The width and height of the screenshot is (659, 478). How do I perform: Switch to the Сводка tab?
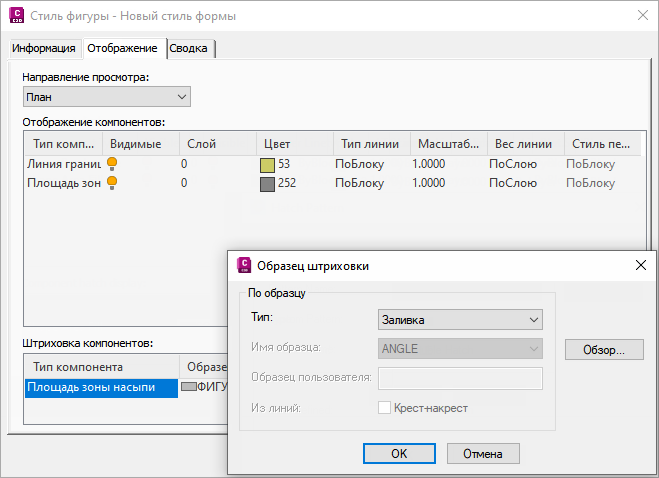(192, 48)
